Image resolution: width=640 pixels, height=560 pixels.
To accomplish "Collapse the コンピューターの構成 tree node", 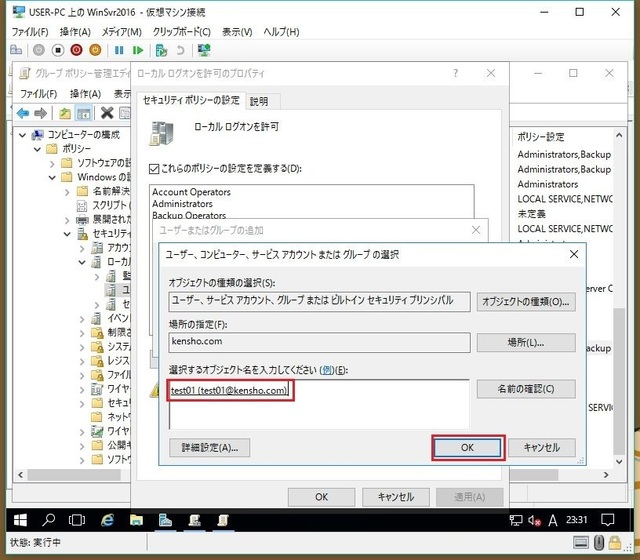I will (x=23, y=134).
